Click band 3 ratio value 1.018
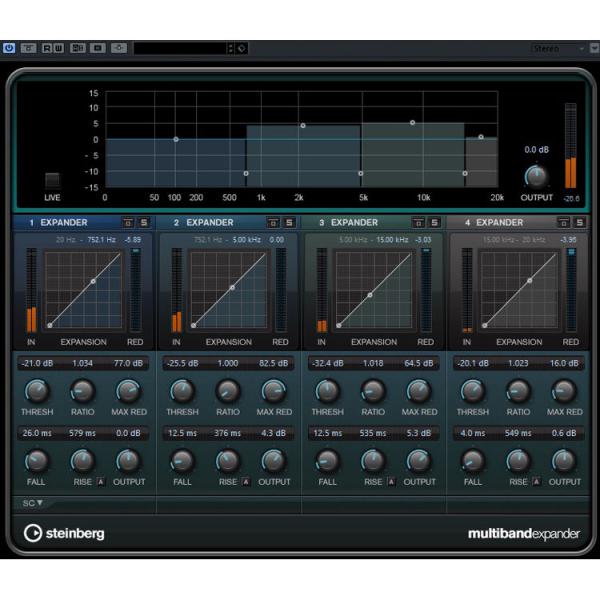The image size is (600, 600). click(373, 363)
